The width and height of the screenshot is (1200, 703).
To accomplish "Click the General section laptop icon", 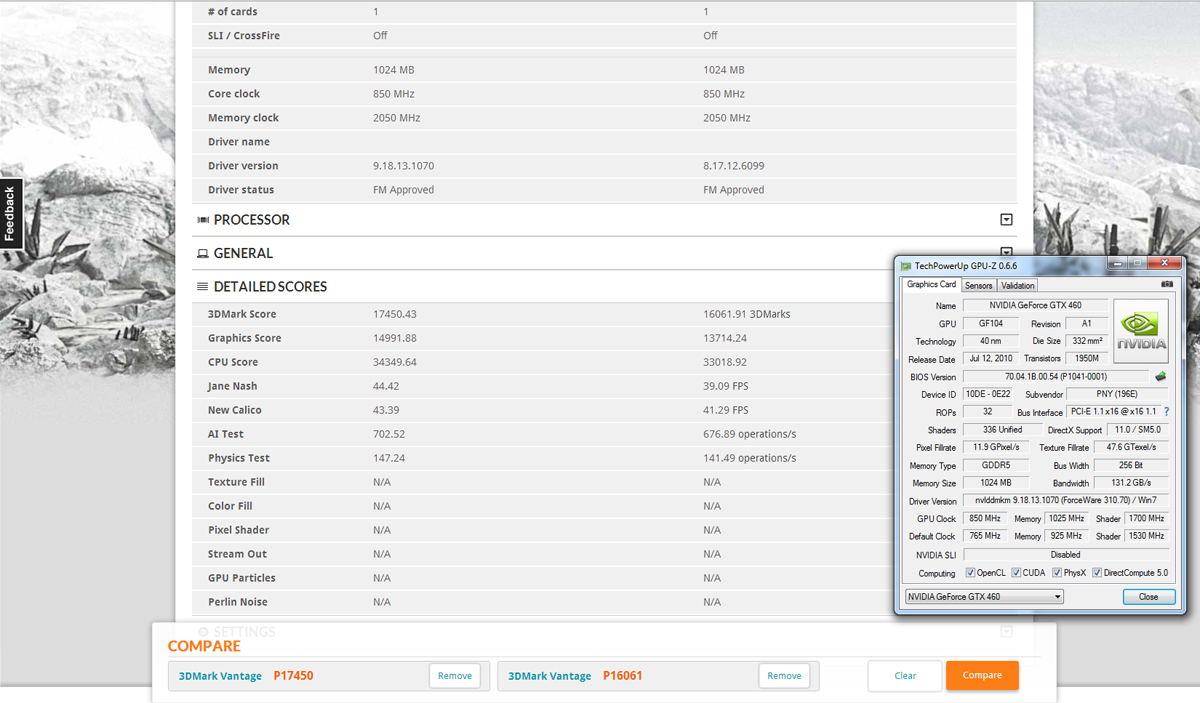I will 203,254.
